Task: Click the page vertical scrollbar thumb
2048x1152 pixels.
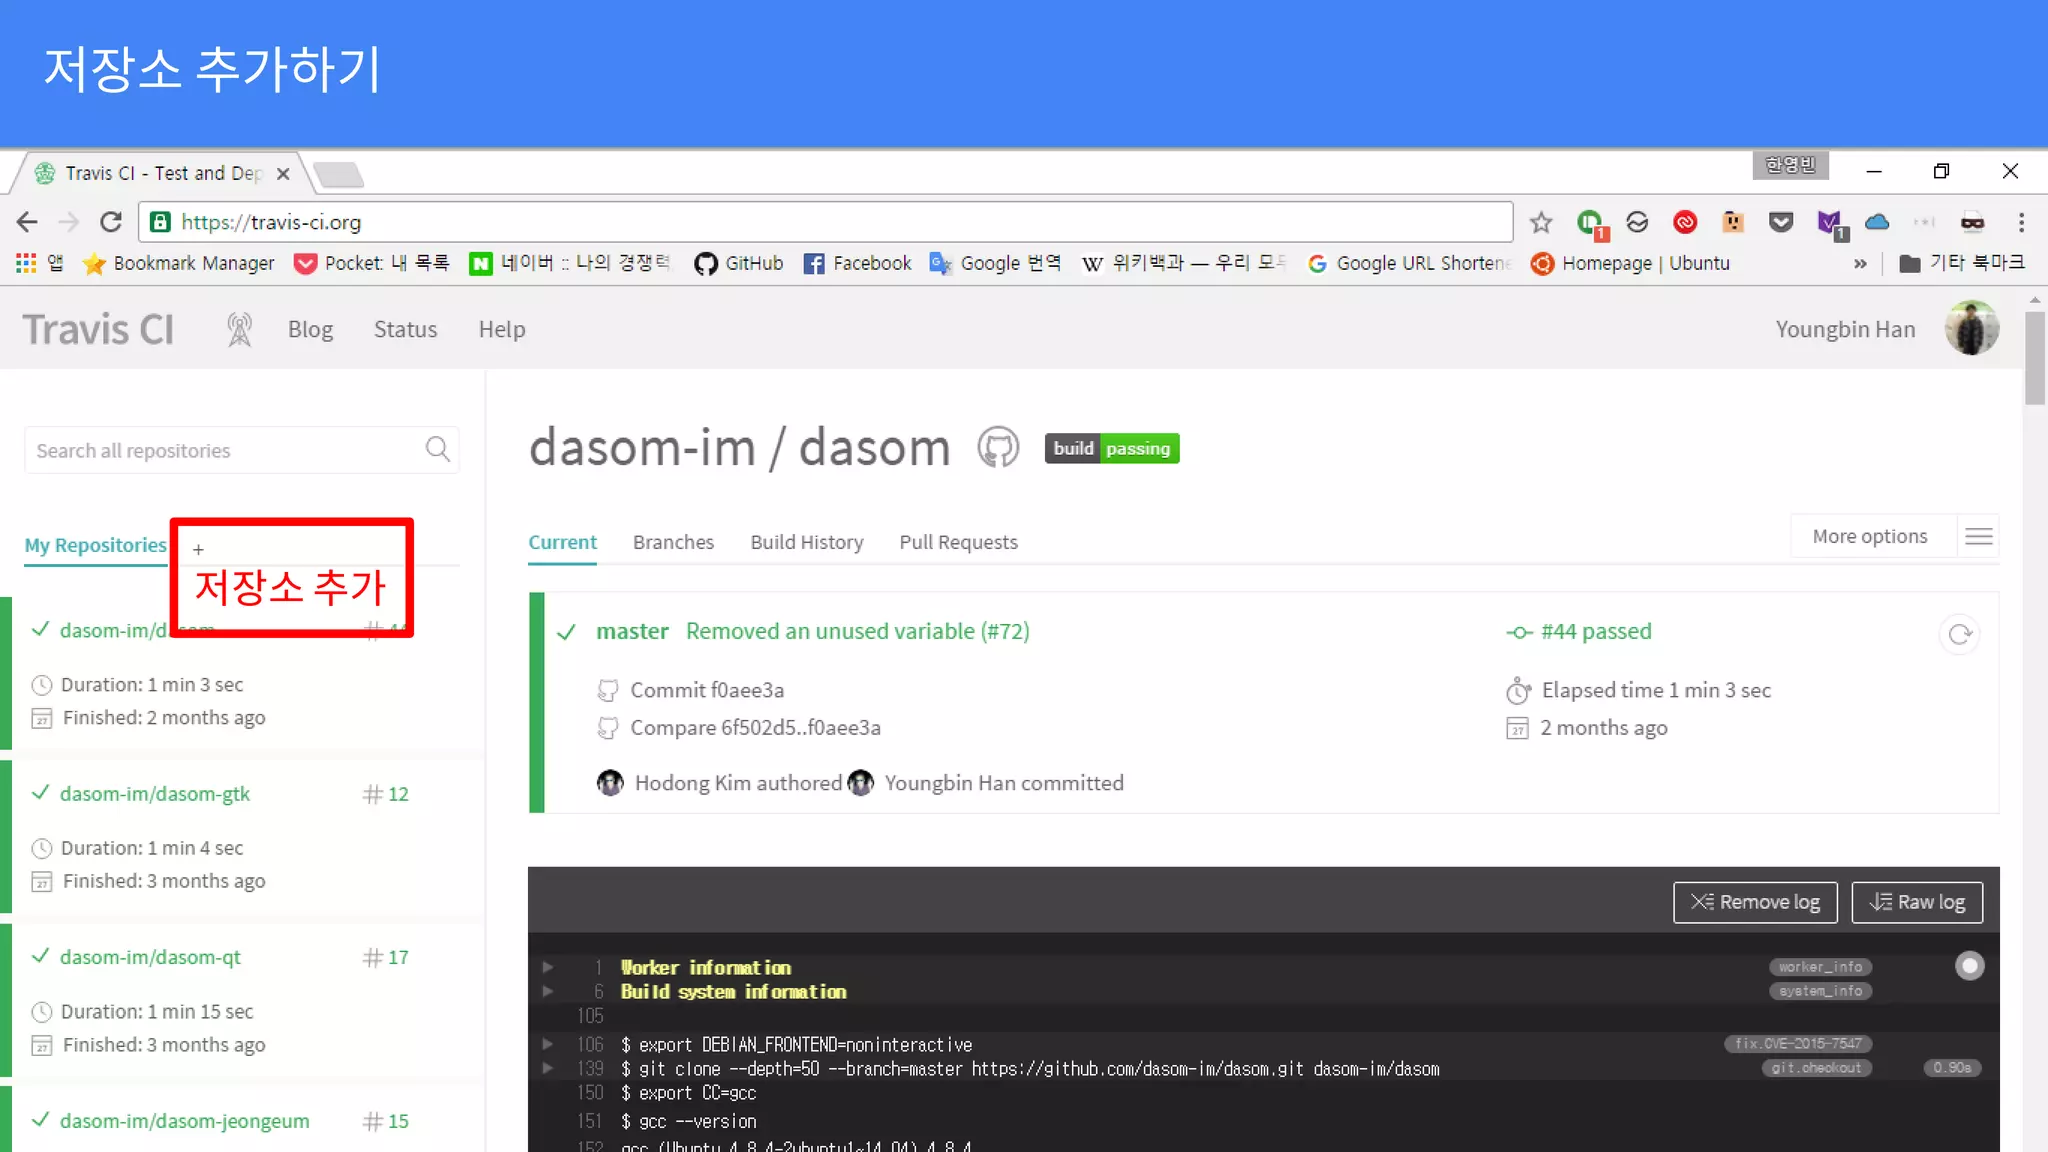Action: pos(2034,357)
